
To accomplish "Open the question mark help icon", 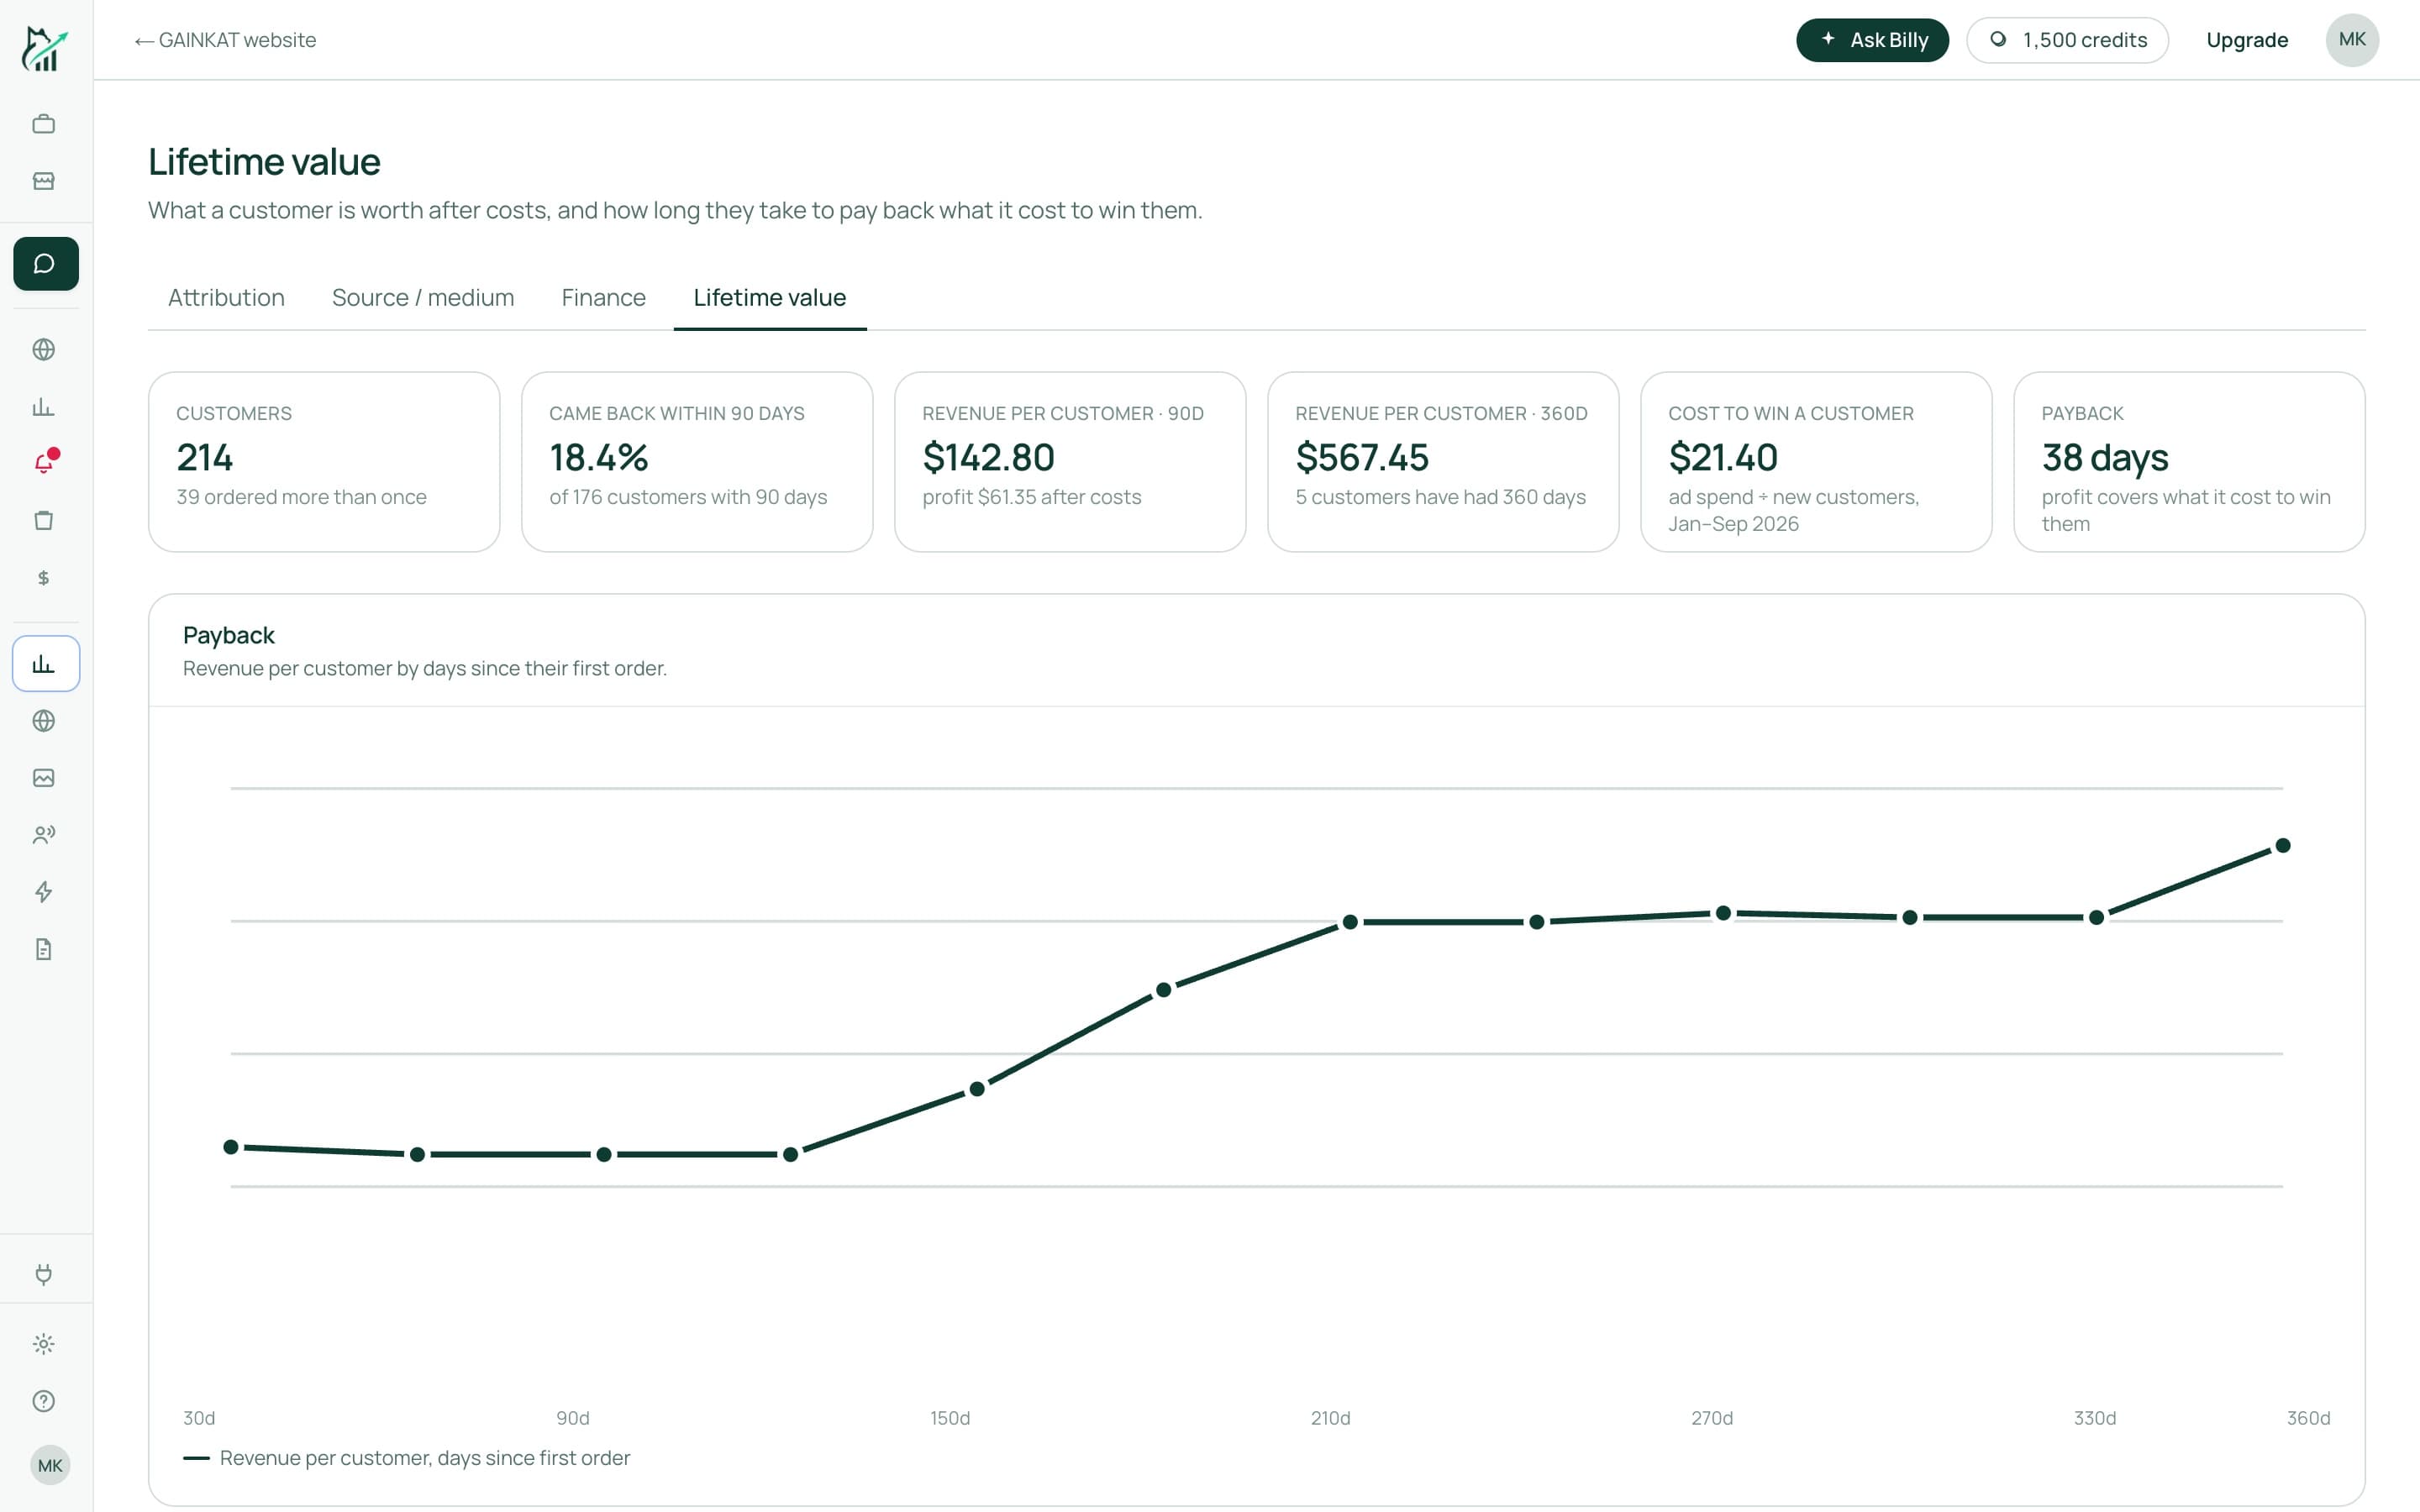I will click(x=43, y=1401).
